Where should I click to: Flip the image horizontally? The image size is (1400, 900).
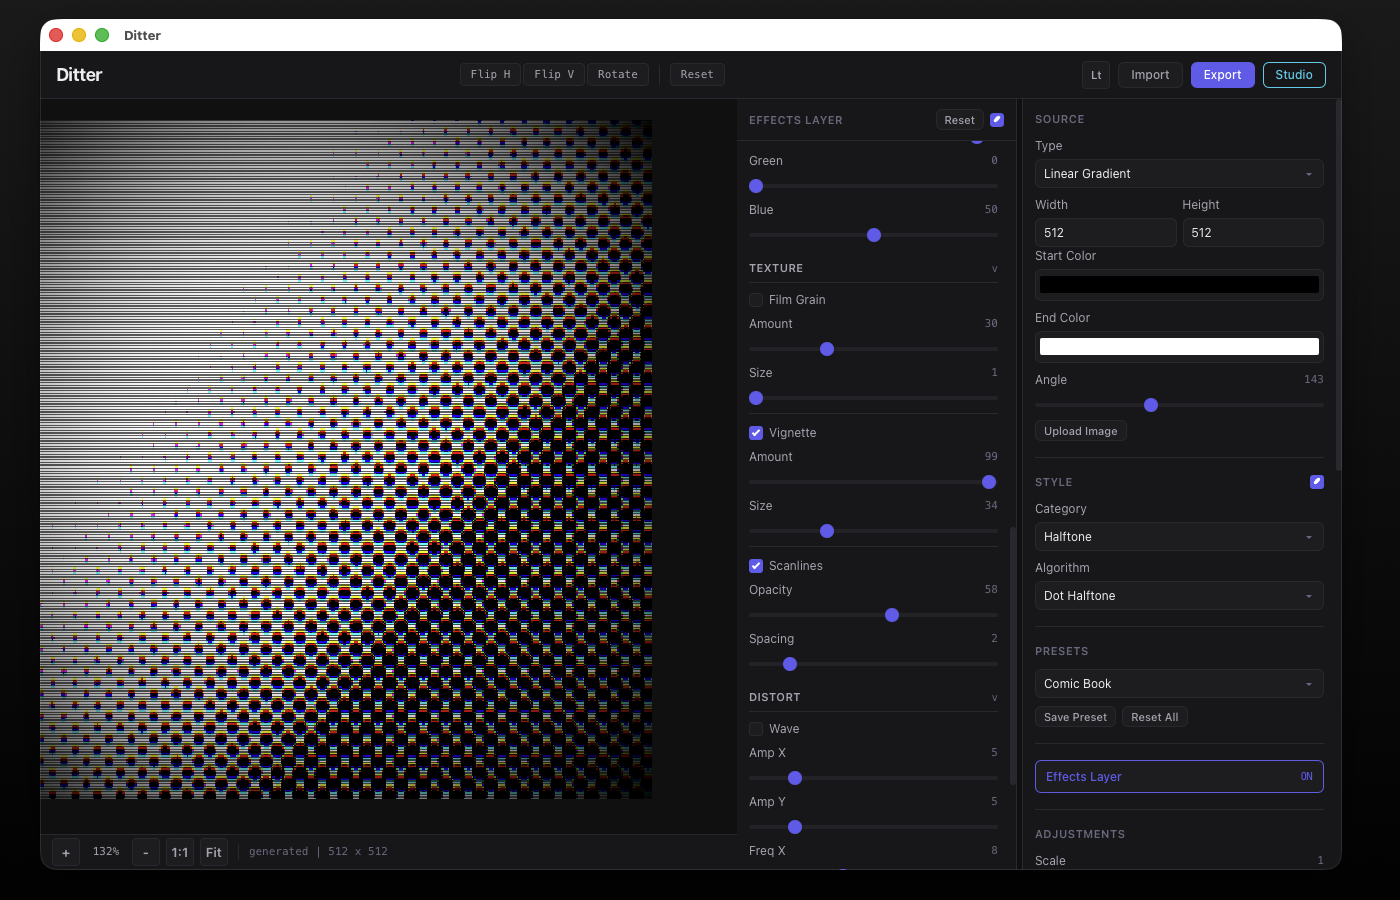point(490,75)
